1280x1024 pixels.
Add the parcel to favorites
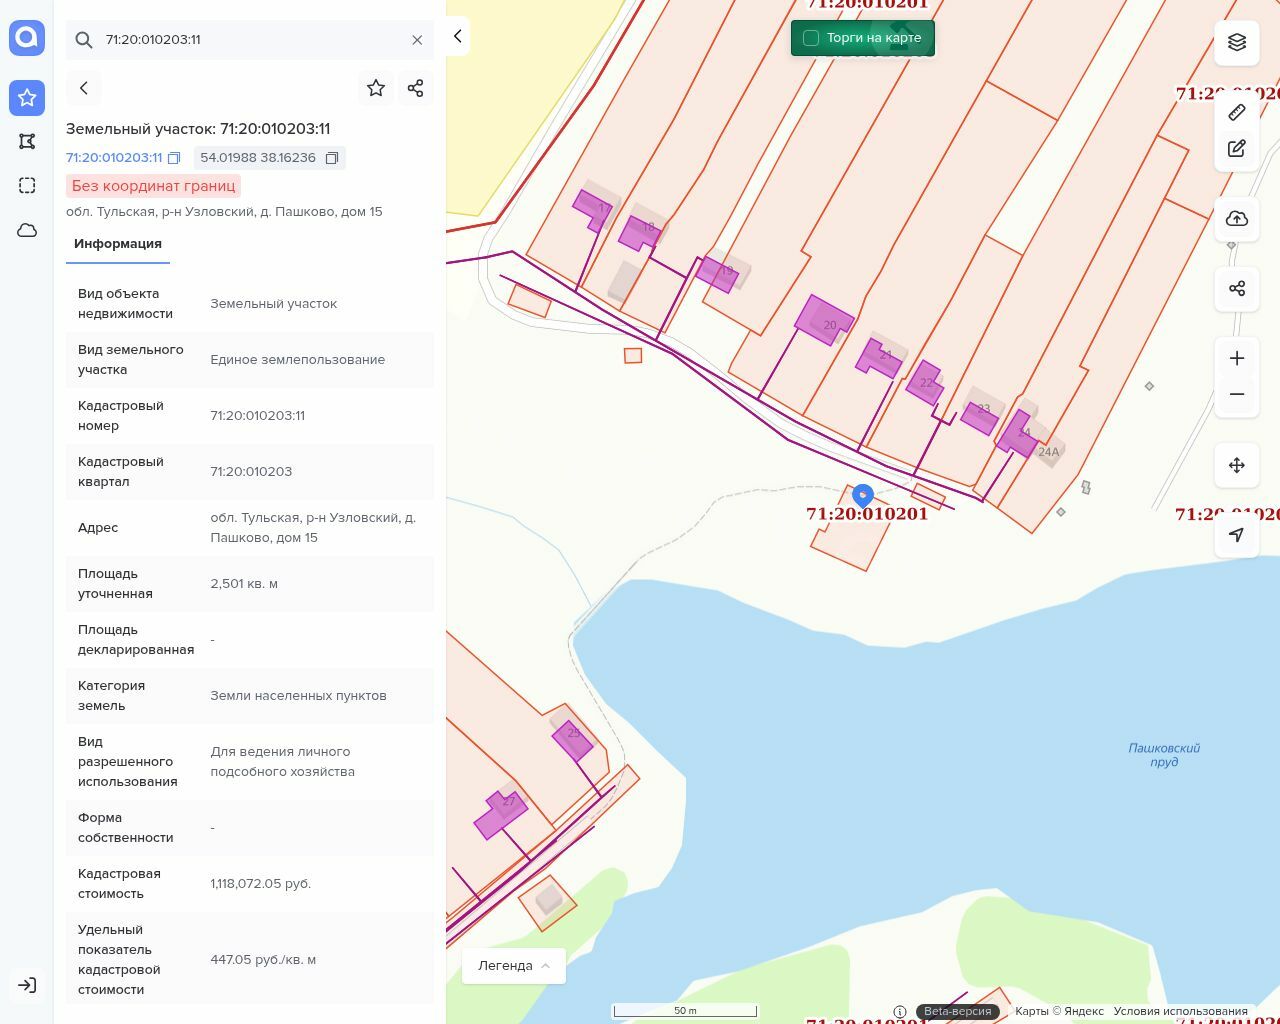click(376, 88)
